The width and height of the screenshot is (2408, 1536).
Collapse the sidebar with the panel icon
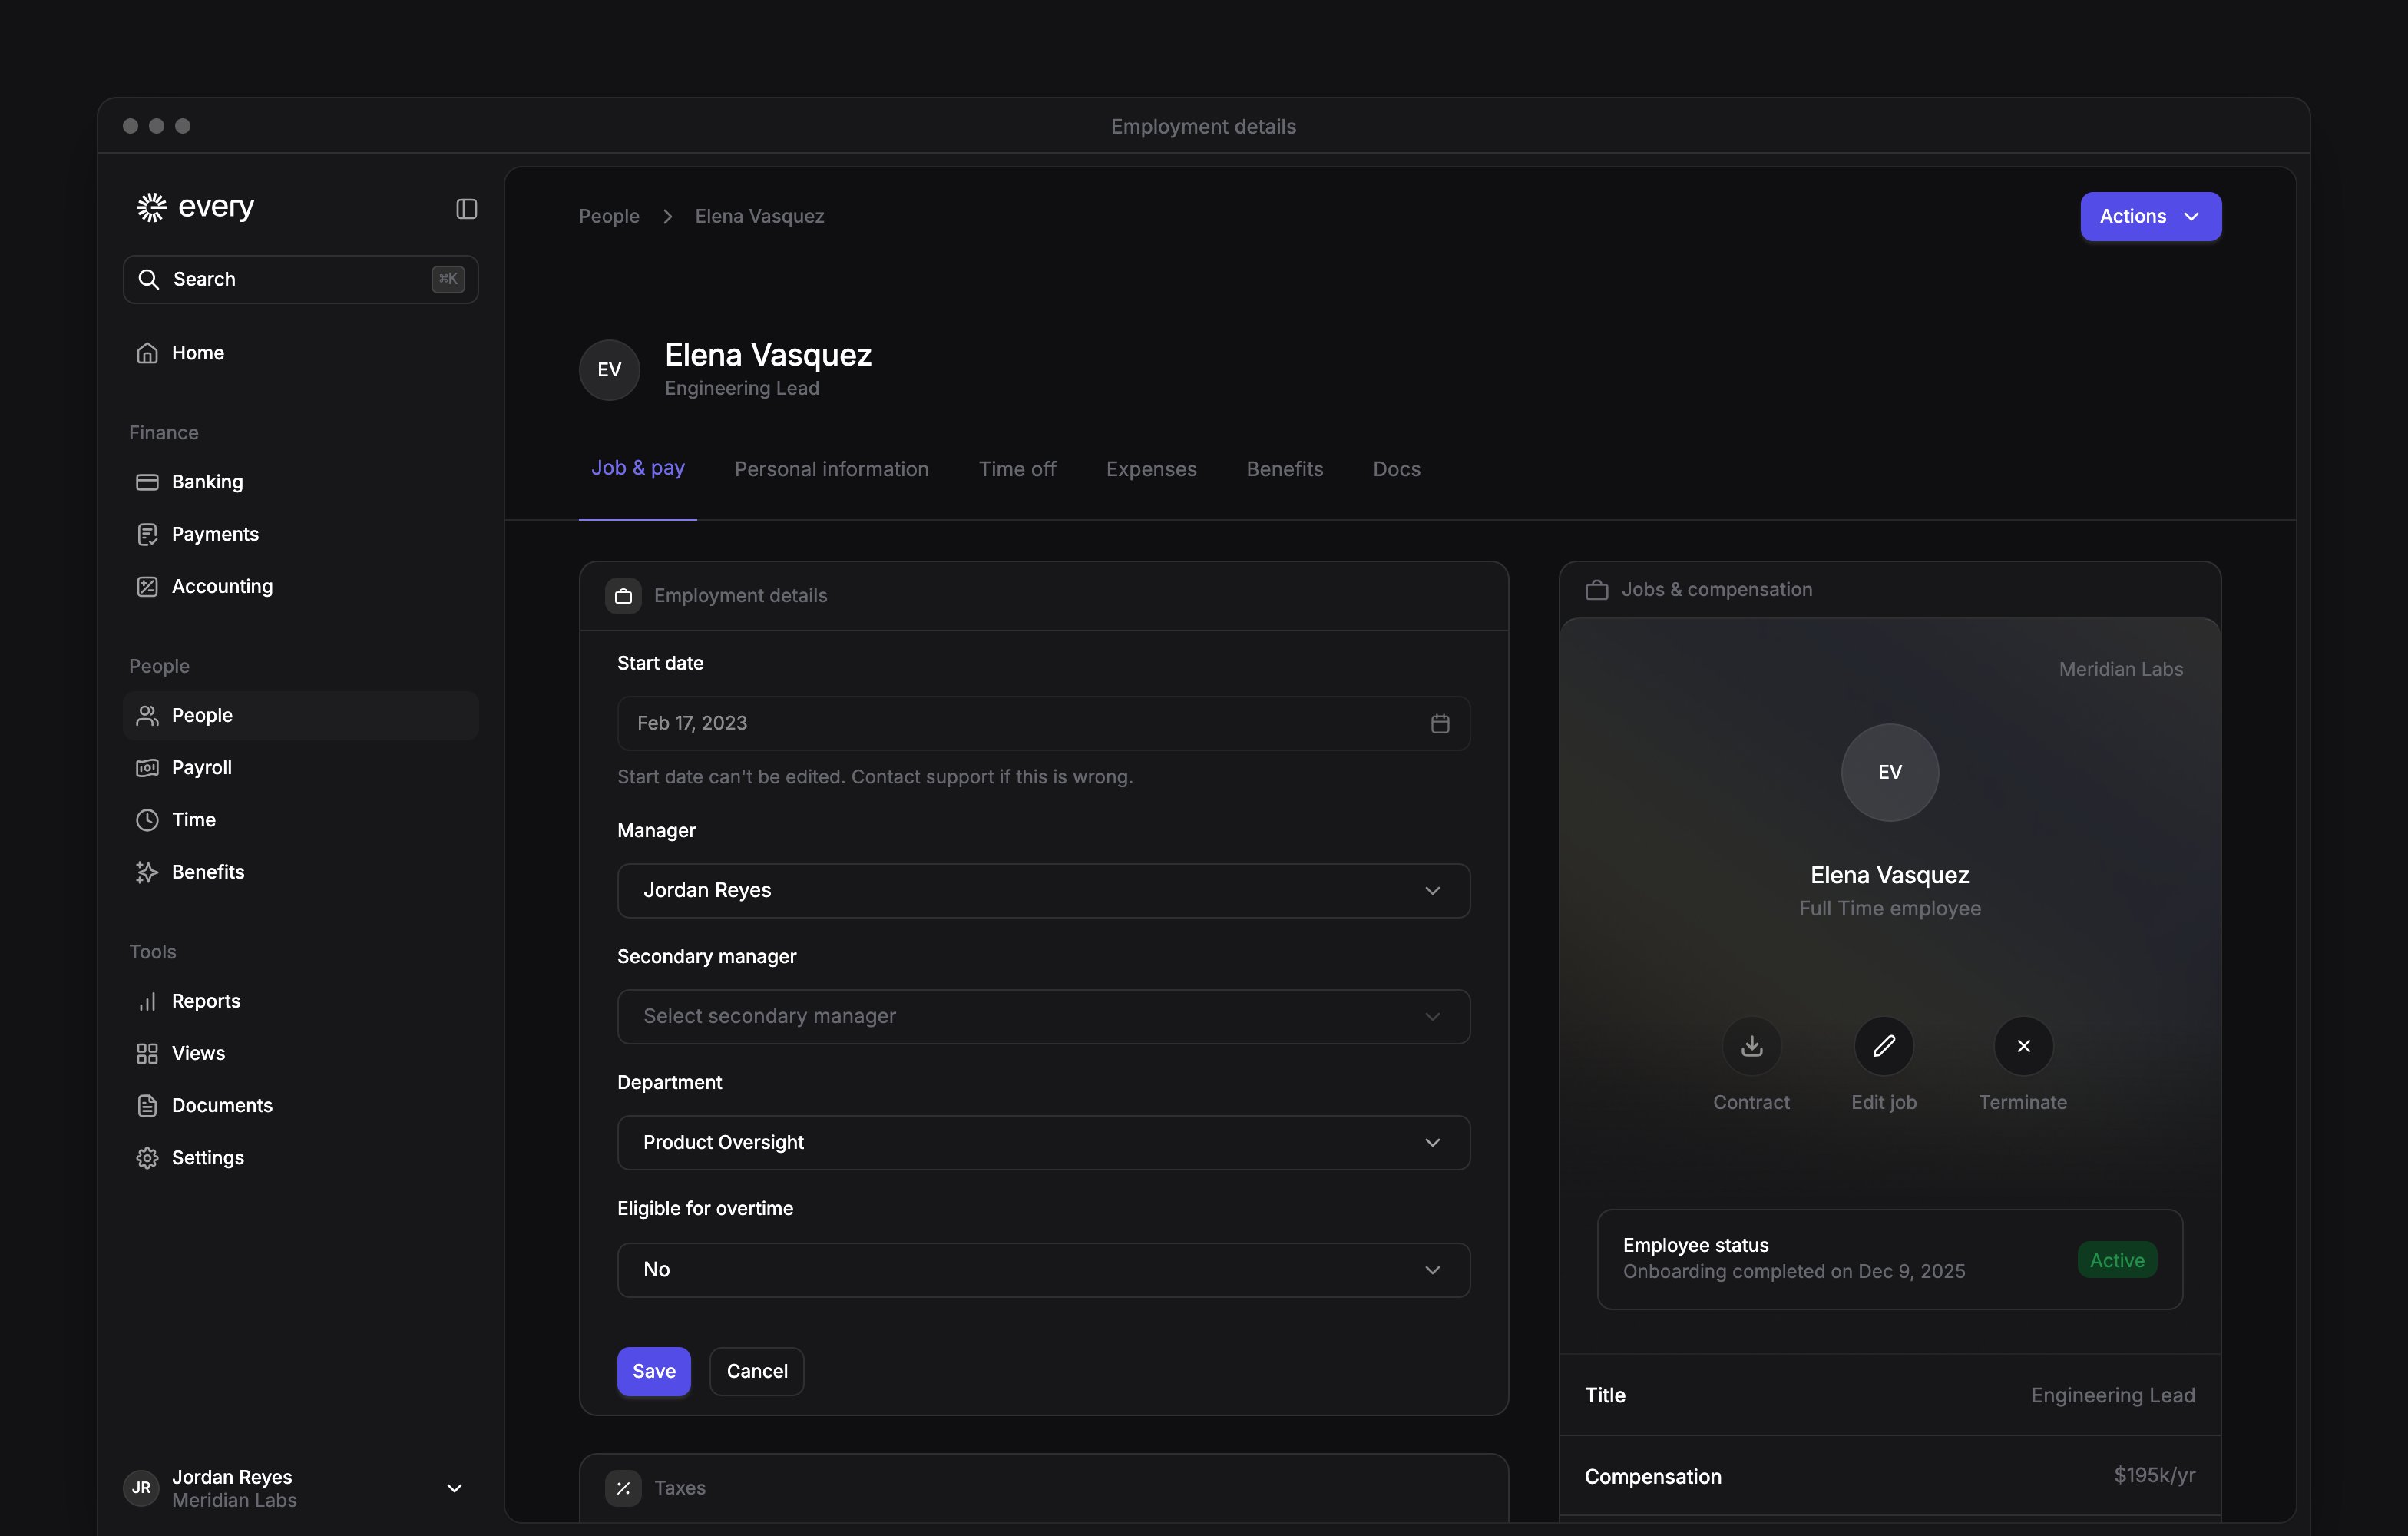466,208
